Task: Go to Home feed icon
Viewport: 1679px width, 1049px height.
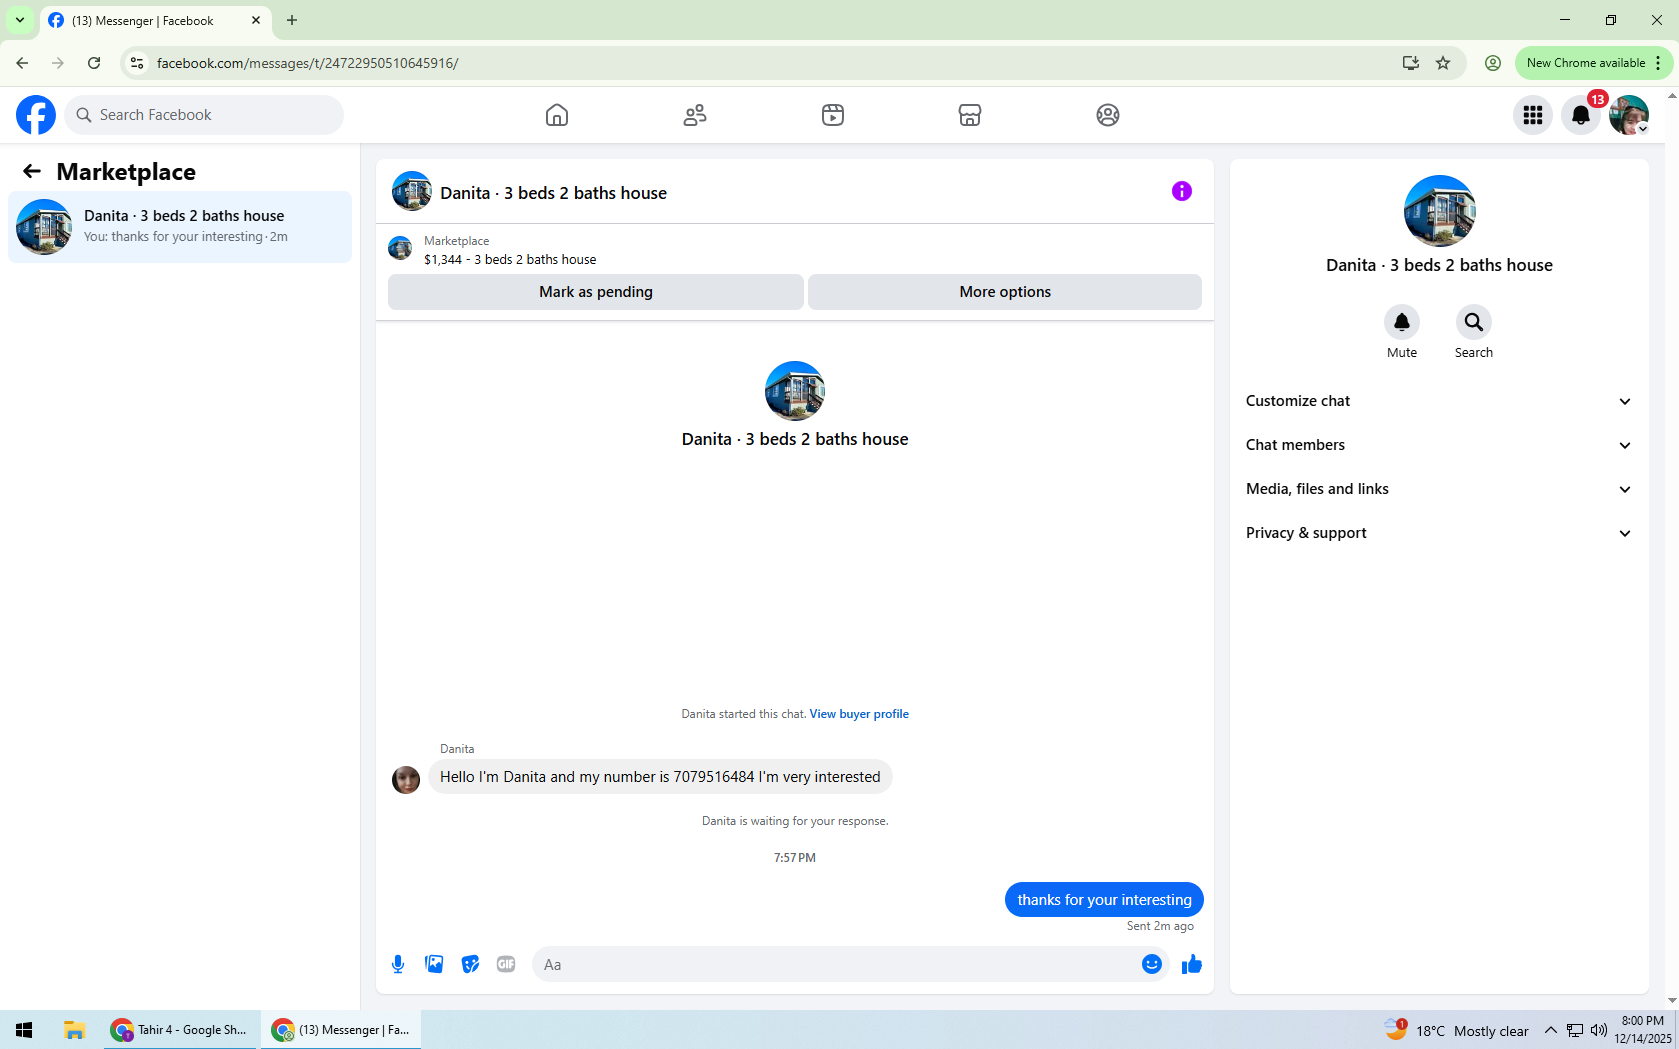Action: click(x=557, y=115)
